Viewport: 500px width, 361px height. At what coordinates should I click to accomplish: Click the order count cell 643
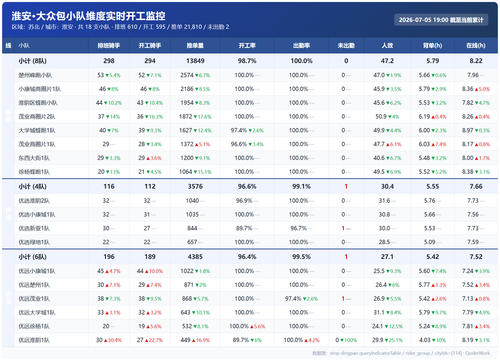click(x=185, y=313)
